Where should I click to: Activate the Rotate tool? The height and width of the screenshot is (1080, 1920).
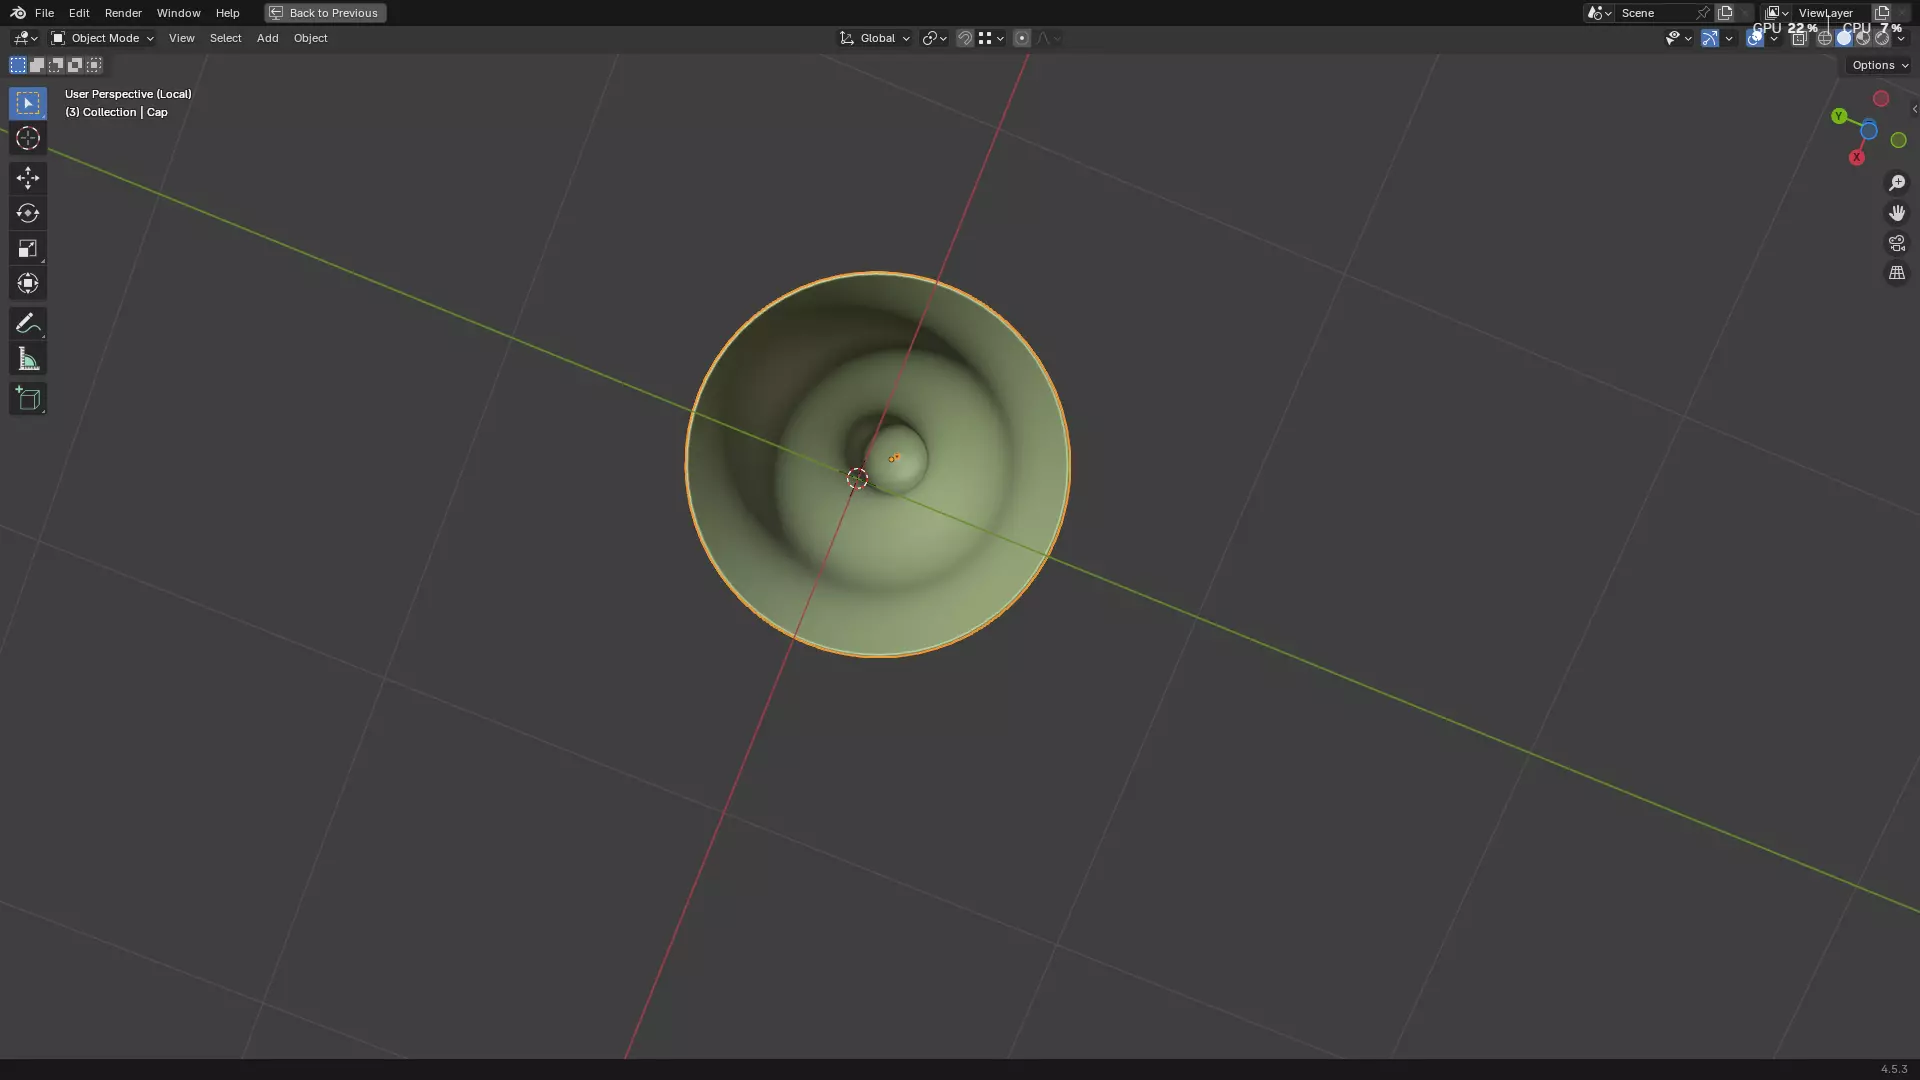[x=27, y=213]
